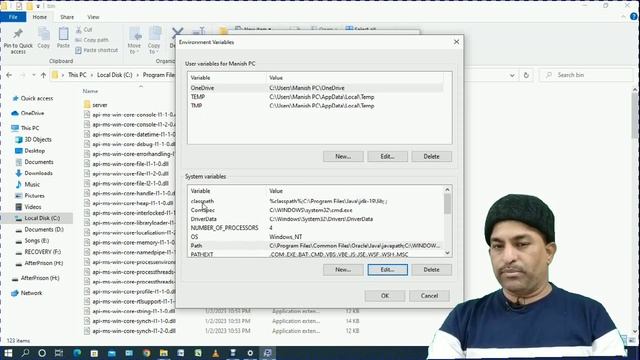Viewport: 640px width, 360px height.
Task: Refresh the Explorer address bar
Action: [526, 75]
